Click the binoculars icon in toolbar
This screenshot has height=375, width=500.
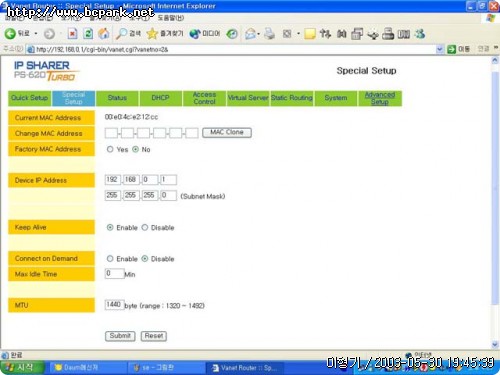pyautogui.click(x=341, y=34)
